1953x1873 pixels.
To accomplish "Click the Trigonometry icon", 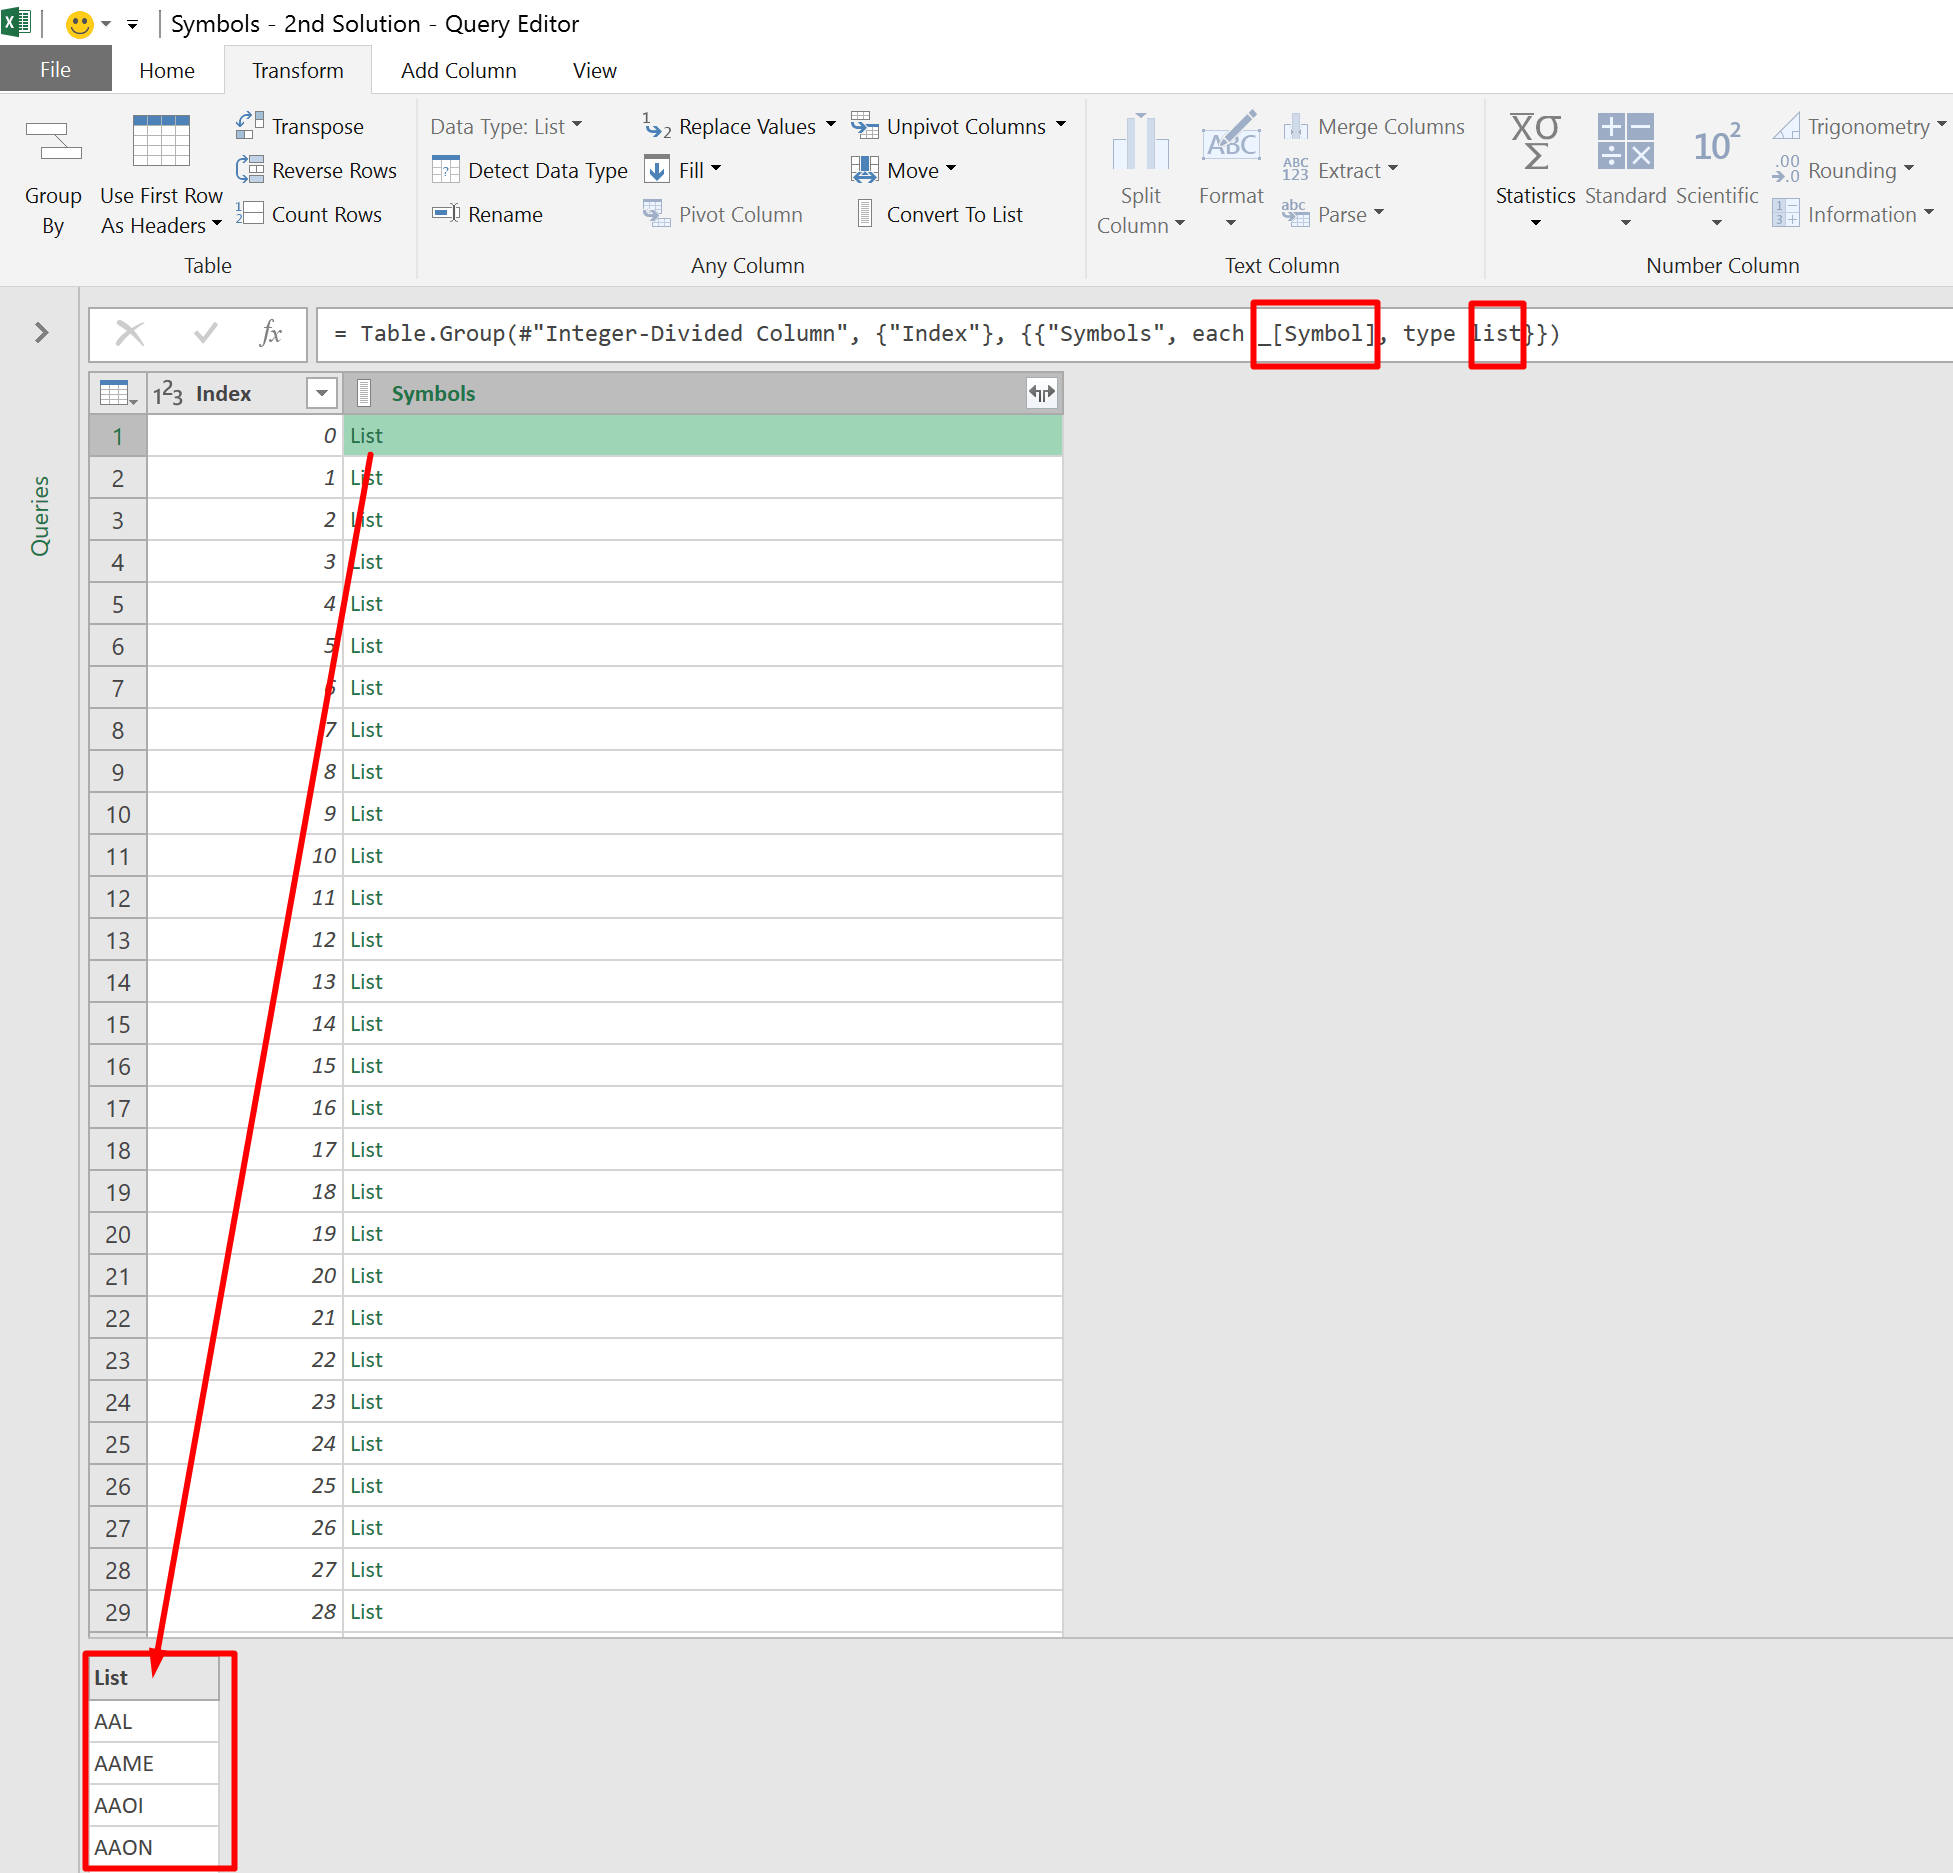I will [1786, 126].
